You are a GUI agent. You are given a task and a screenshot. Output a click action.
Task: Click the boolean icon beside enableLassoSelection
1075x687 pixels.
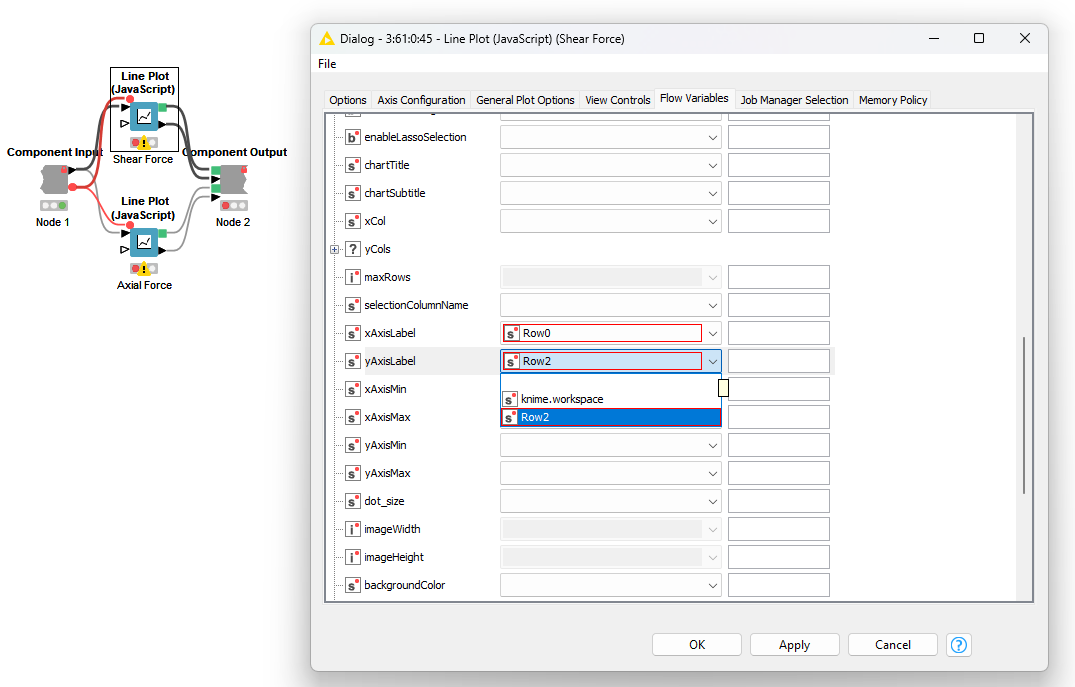[x=353, y=137]
